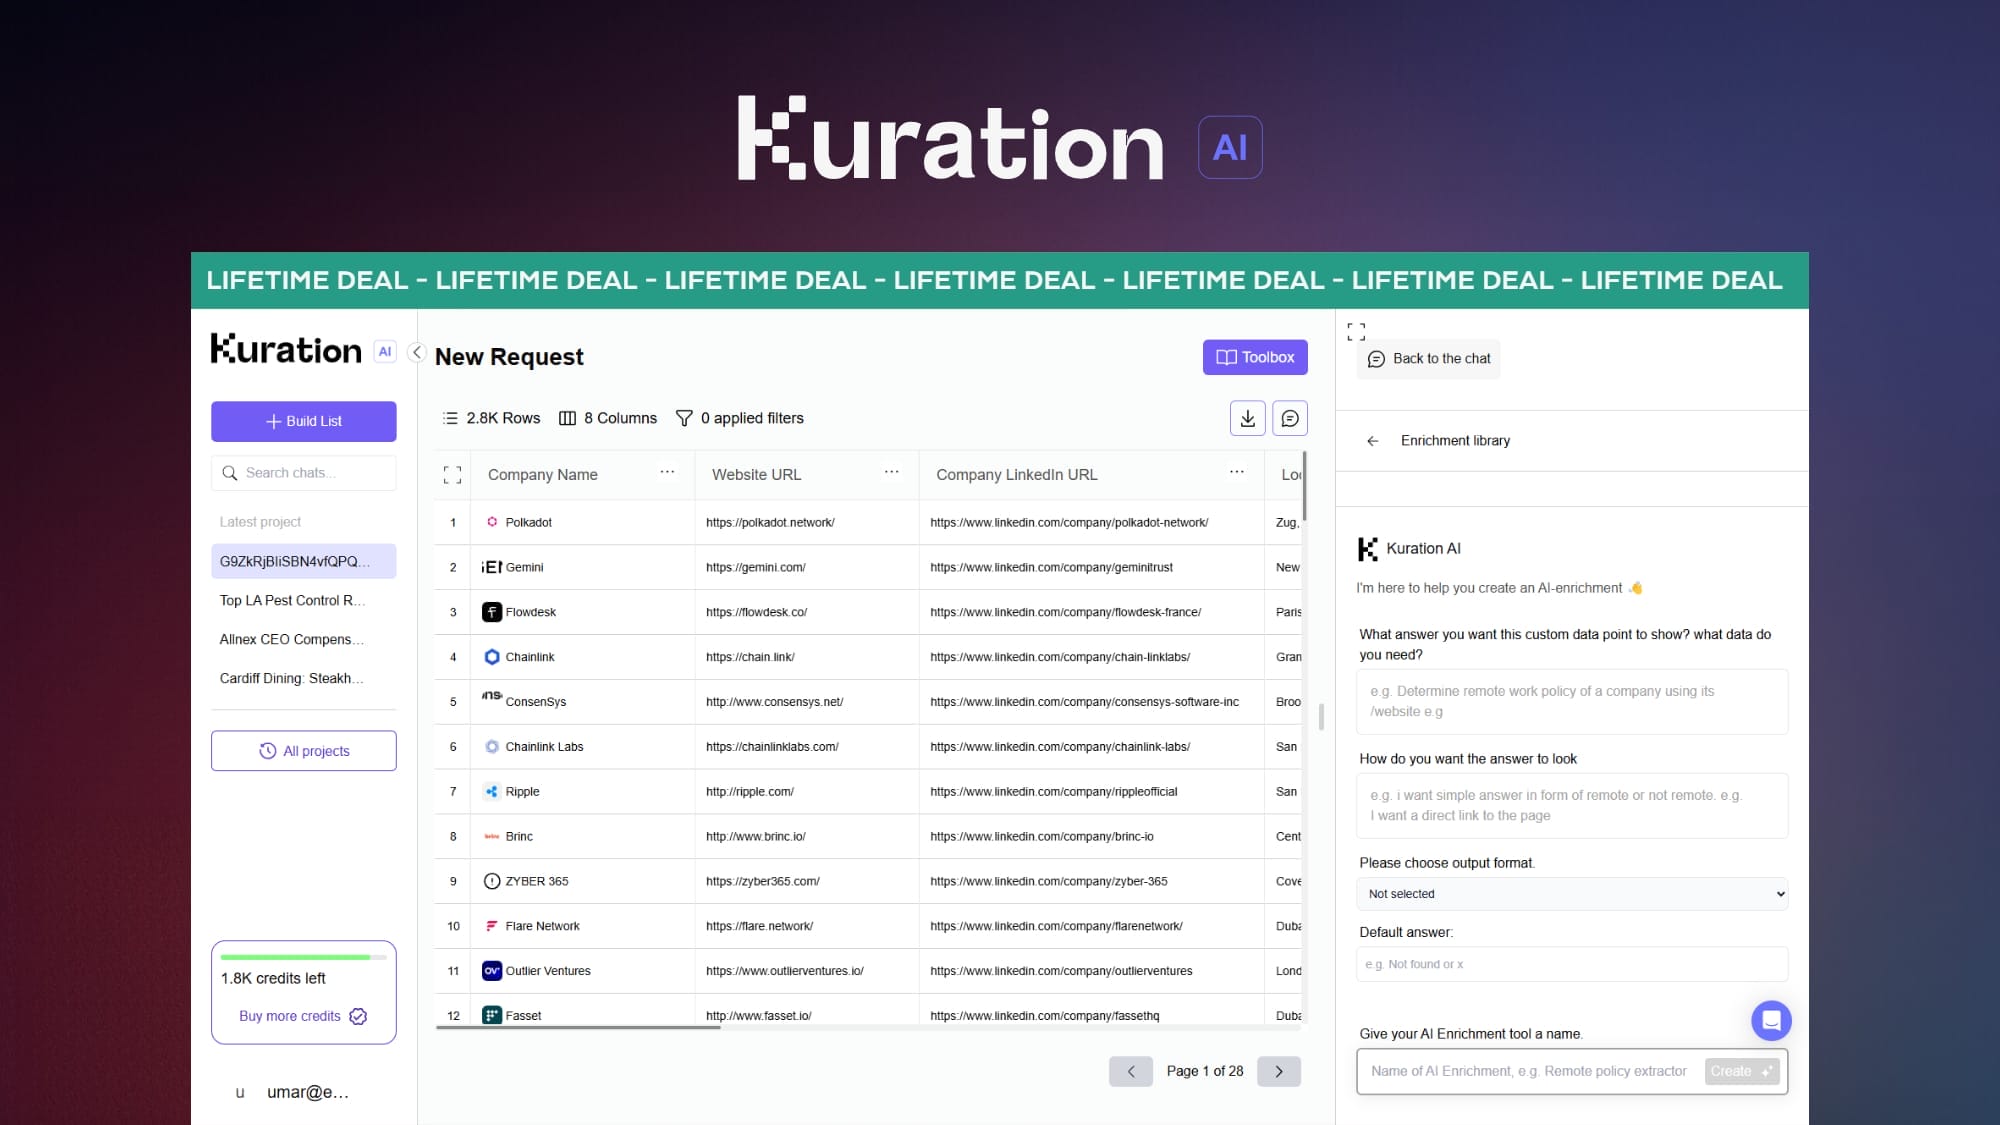2000x1125 pixels.
Task: Click the Fasset logo icon
Action: pos(492,1015)
